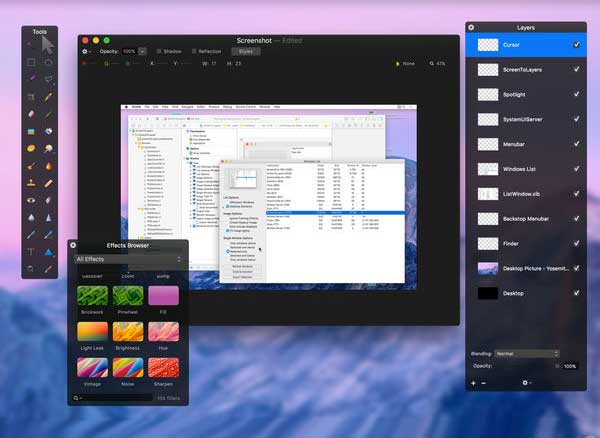
Task: Select the ListWindow.xib layer
Action: pyautogui.click(x=526, y=194)
